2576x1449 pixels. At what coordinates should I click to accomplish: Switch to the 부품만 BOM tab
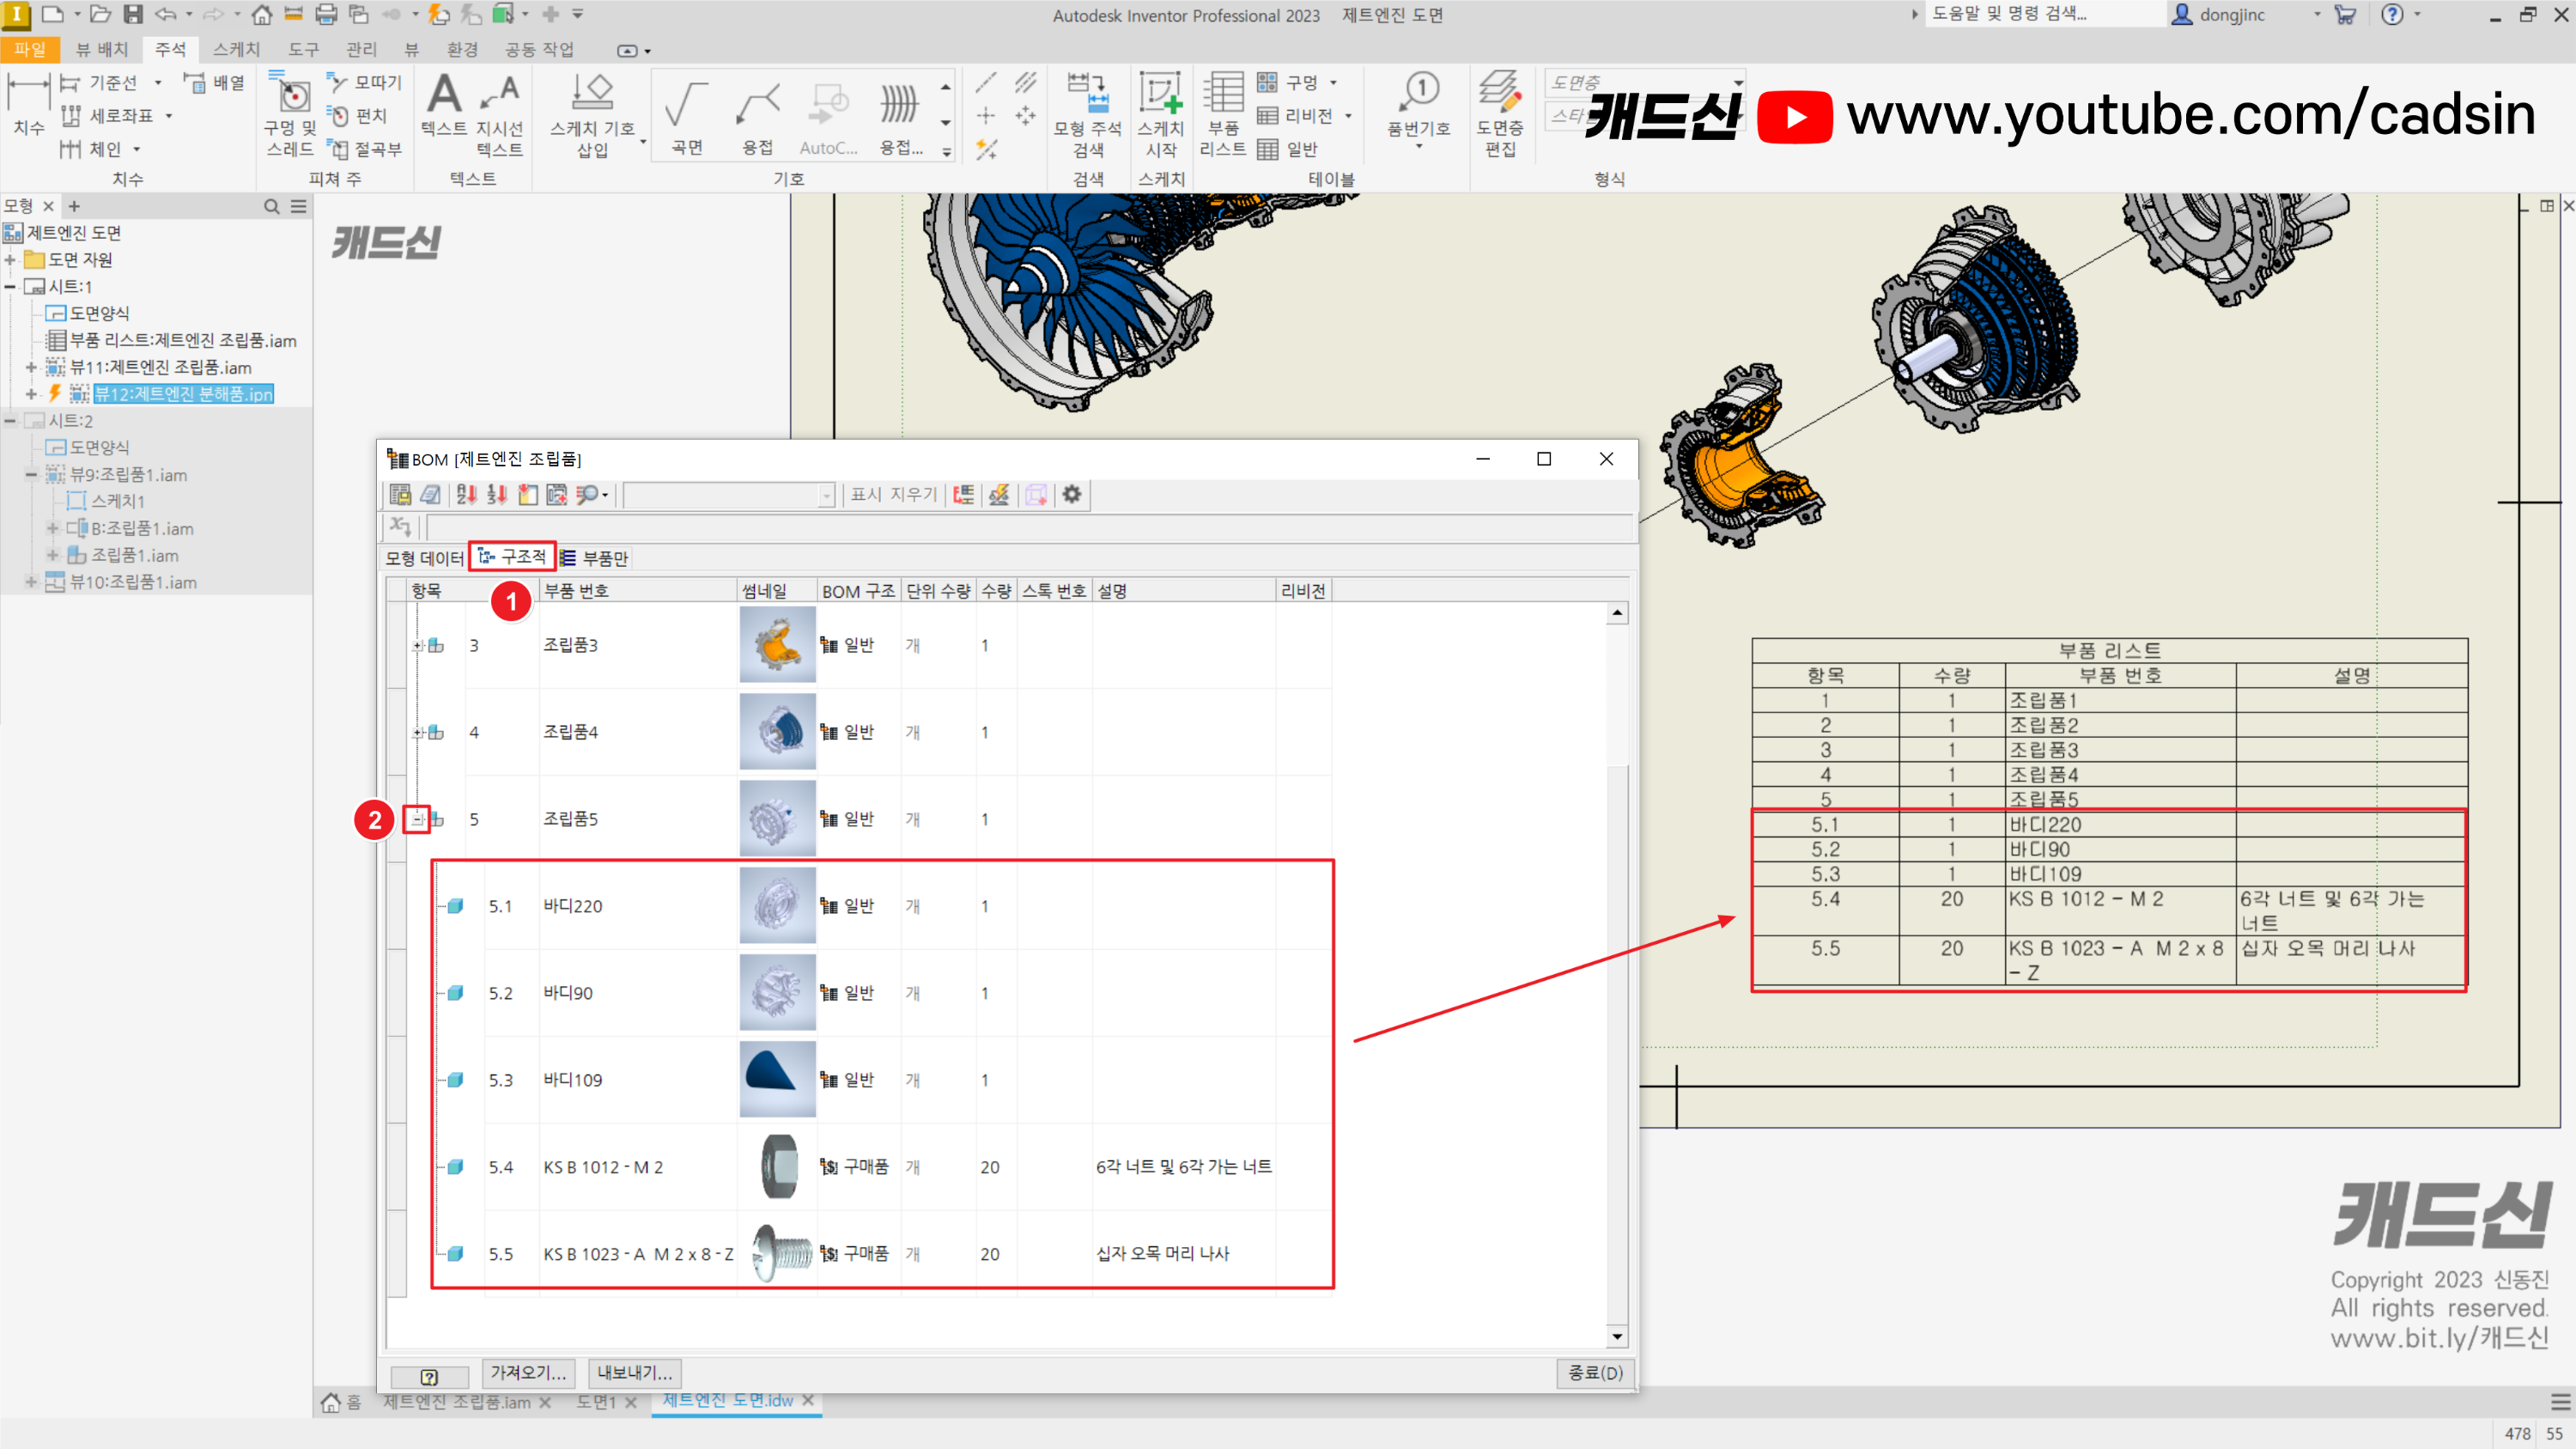coord(594,558)
